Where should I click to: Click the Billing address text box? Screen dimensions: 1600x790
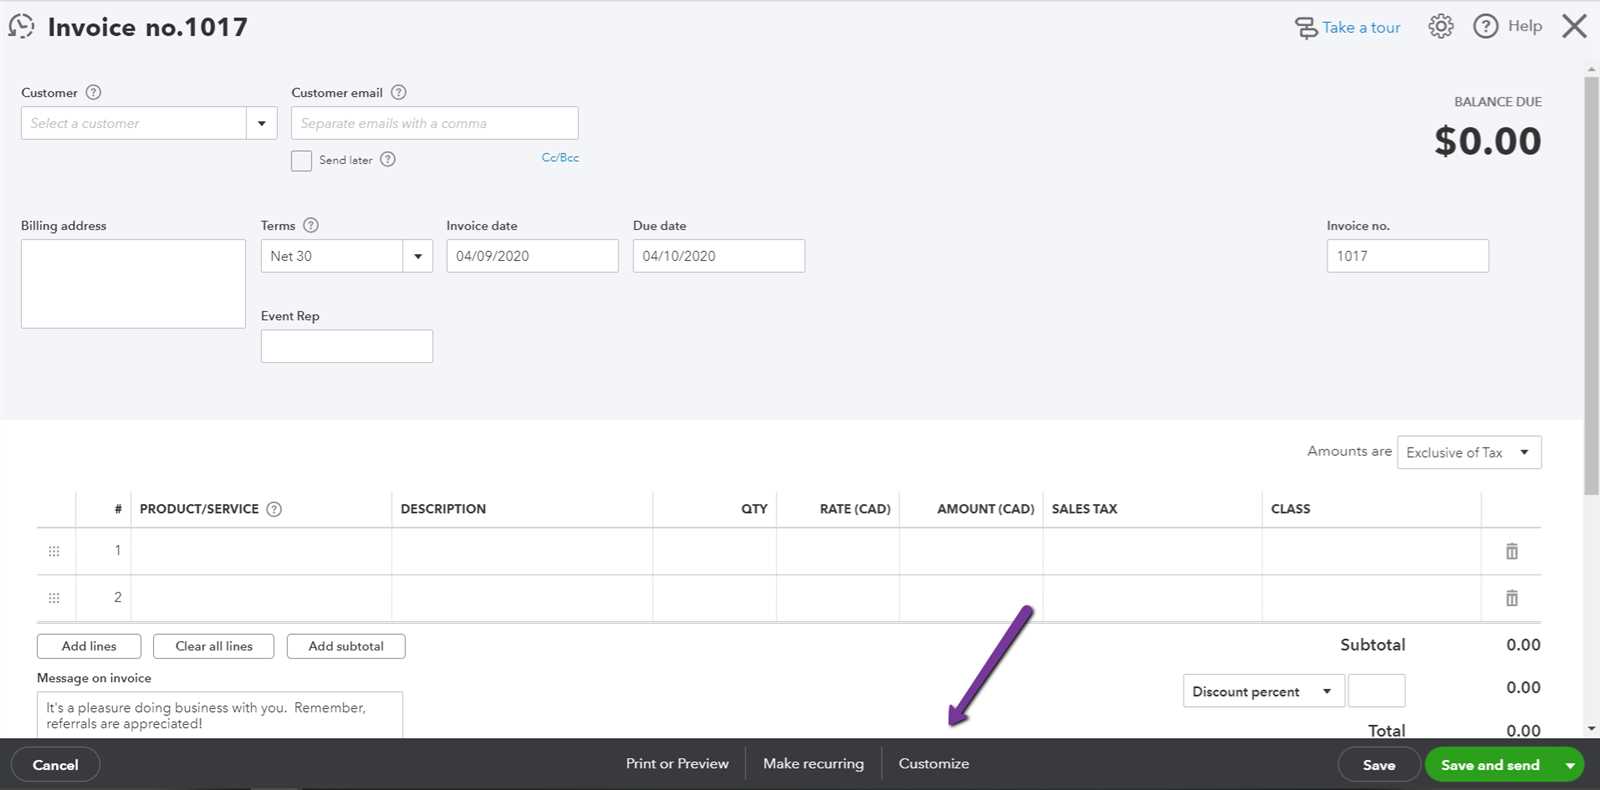(x=133, y=284)
